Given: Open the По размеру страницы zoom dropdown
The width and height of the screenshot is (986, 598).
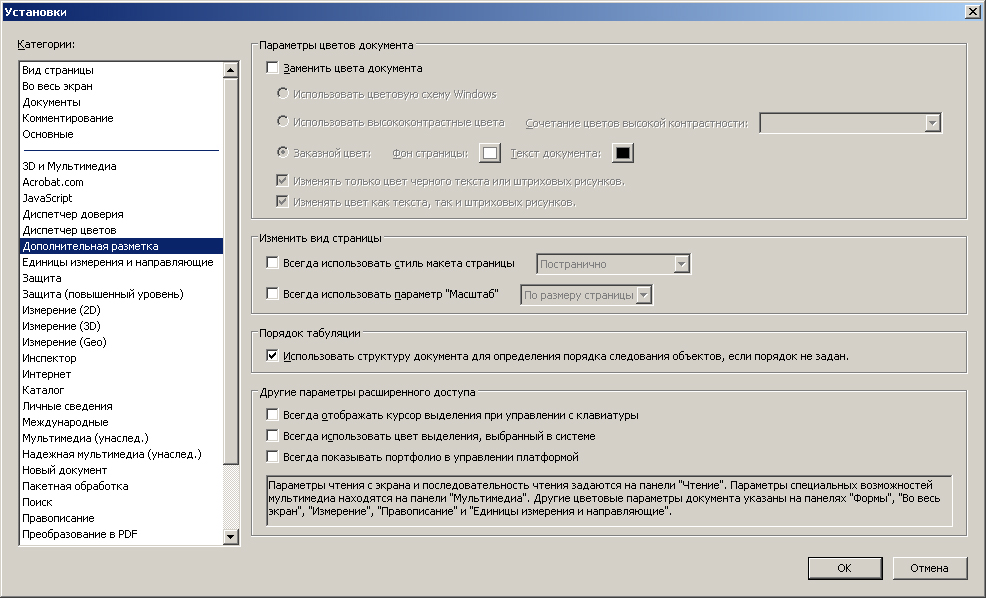Looking at the screenshot, I should [x=586, y=295].
